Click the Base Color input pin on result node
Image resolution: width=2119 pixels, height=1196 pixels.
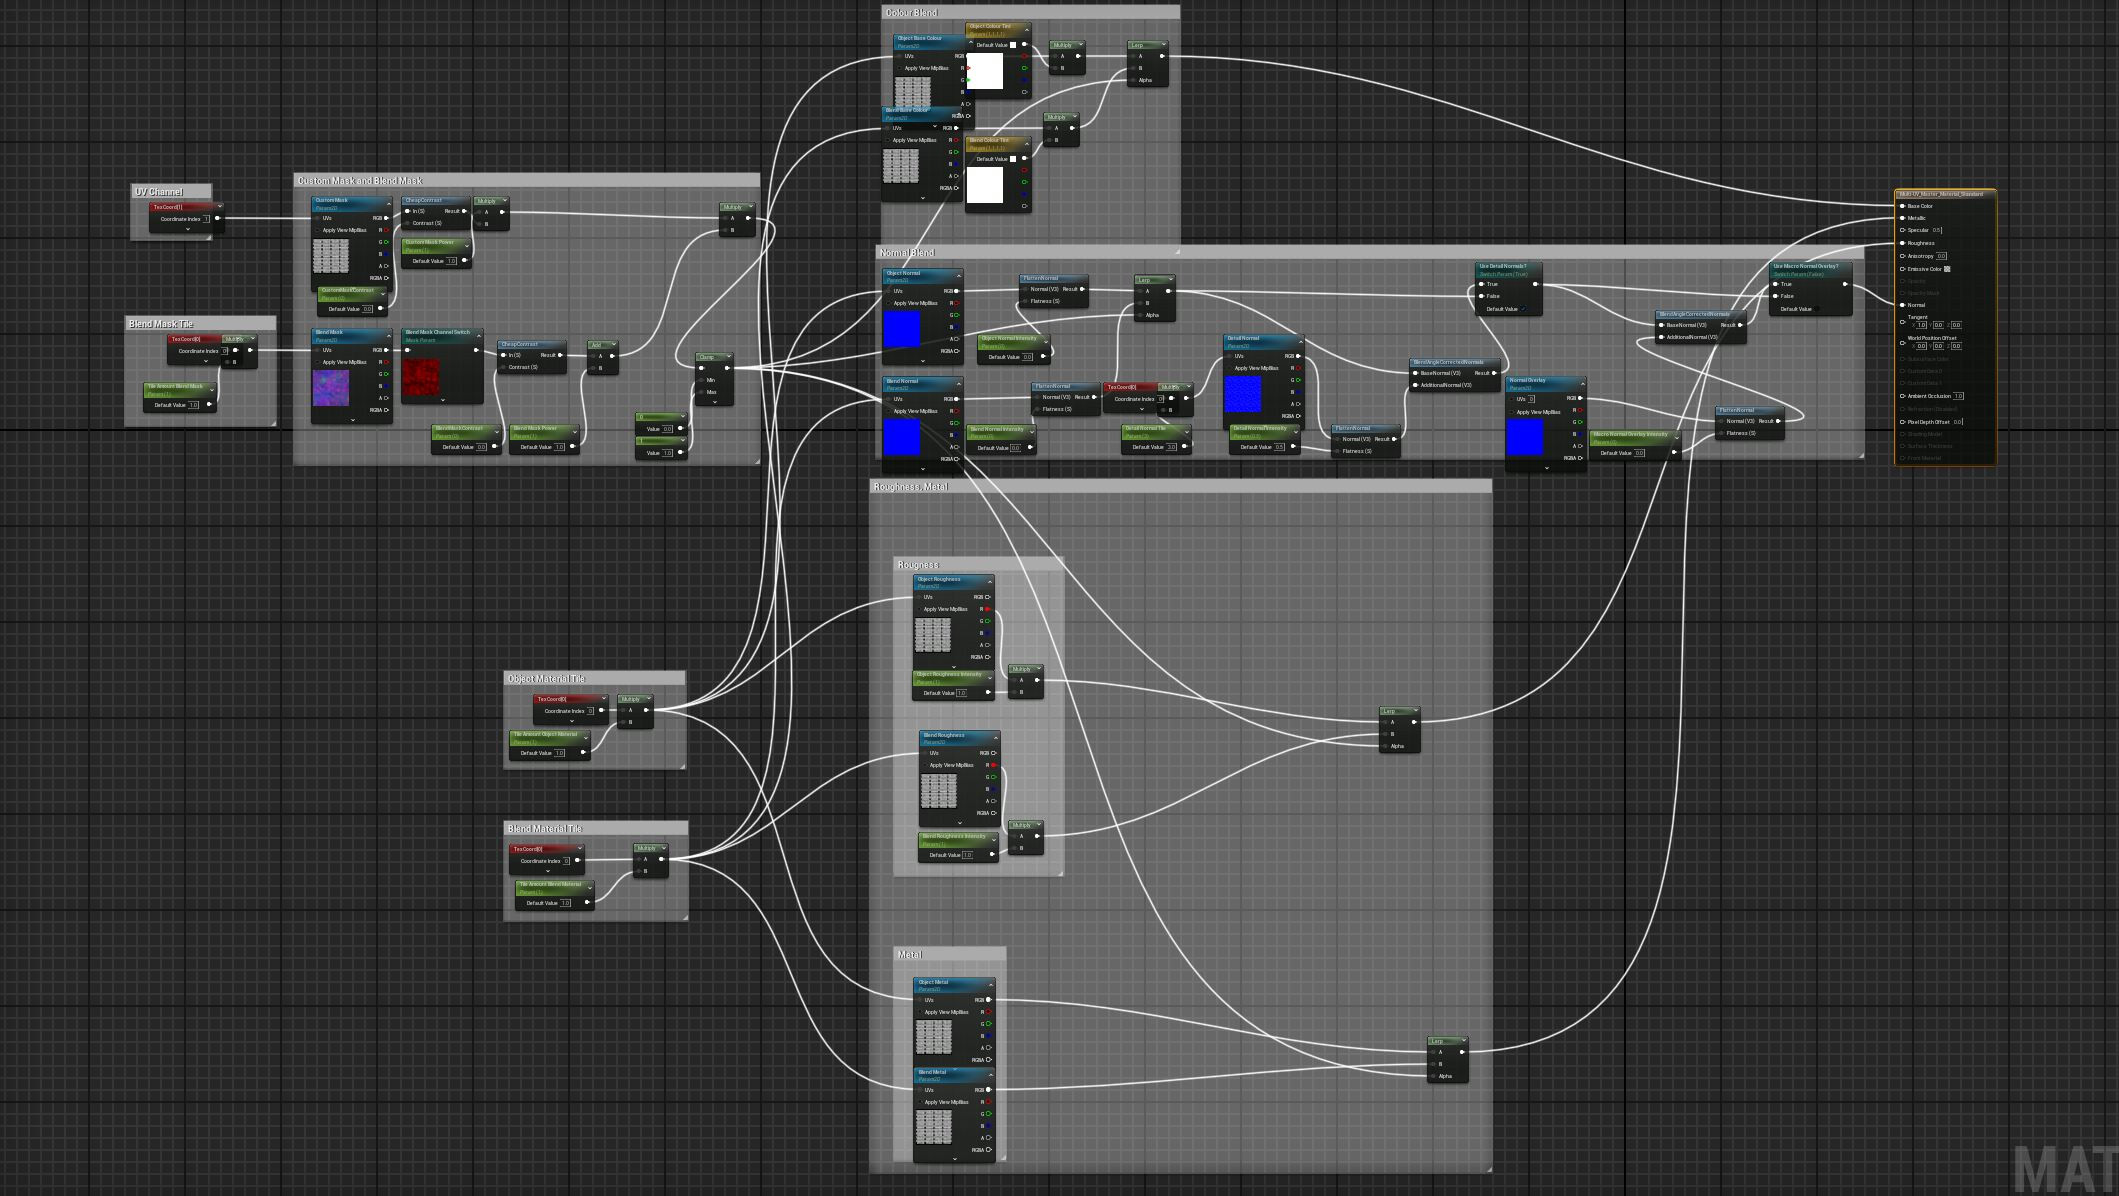point(1902,206)
